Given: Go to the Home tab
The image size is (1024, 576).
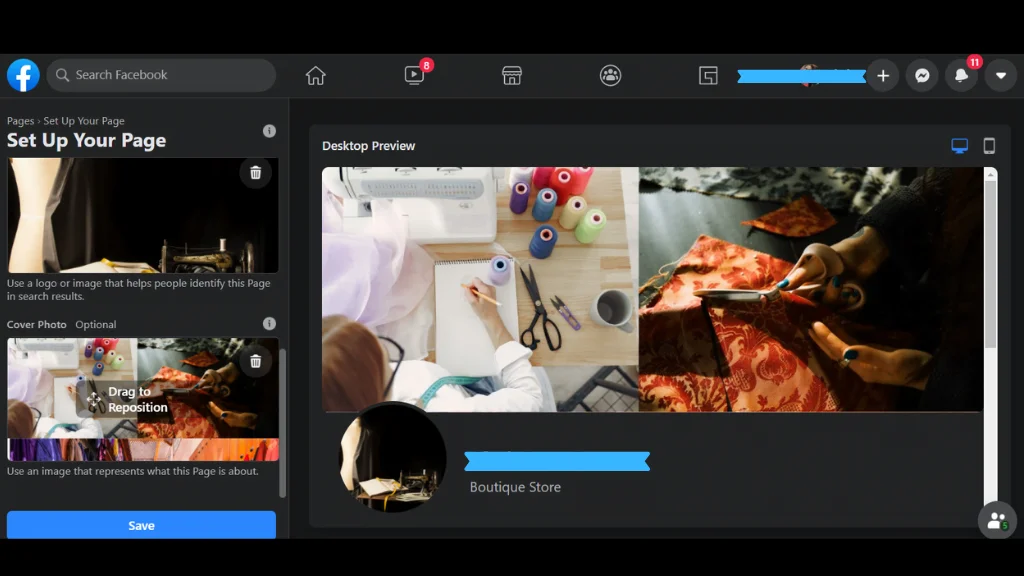Looking at the screenshot, I should pos(315,76).
